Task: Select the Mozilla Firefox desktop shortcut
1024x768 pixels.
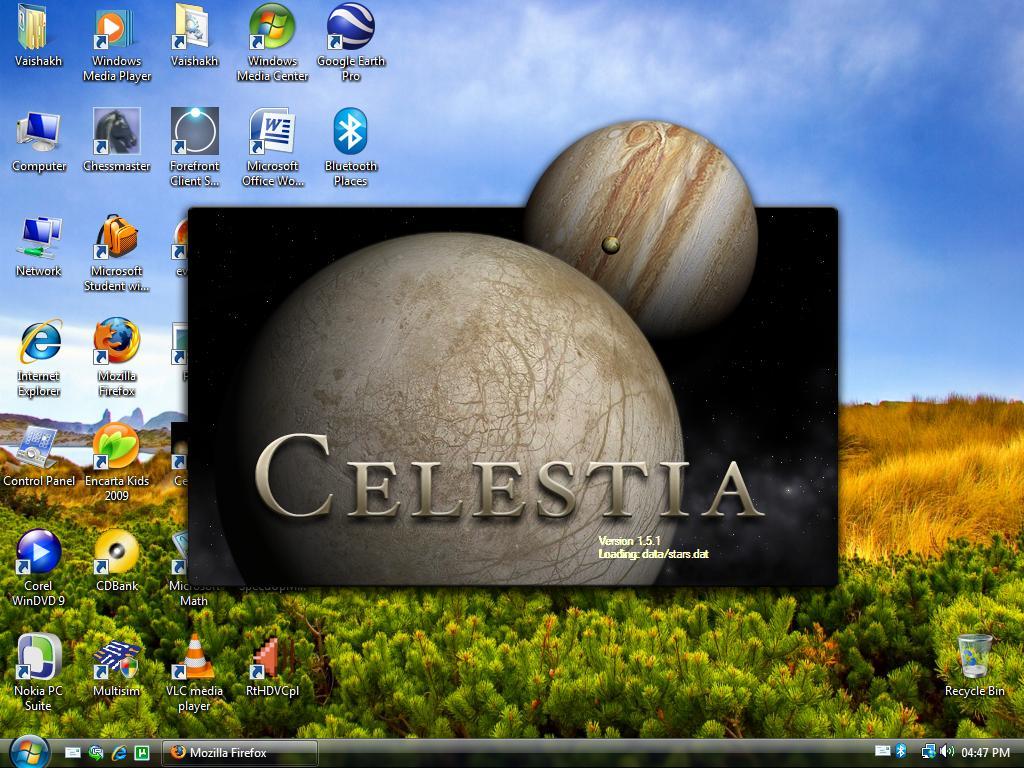Action: (x=116, y=359)
